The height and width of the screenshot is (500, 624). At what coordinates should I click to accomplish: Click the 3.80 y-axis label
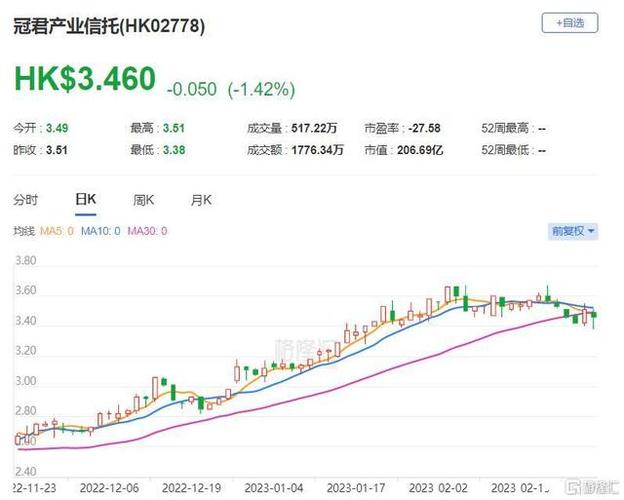[25, 261]
